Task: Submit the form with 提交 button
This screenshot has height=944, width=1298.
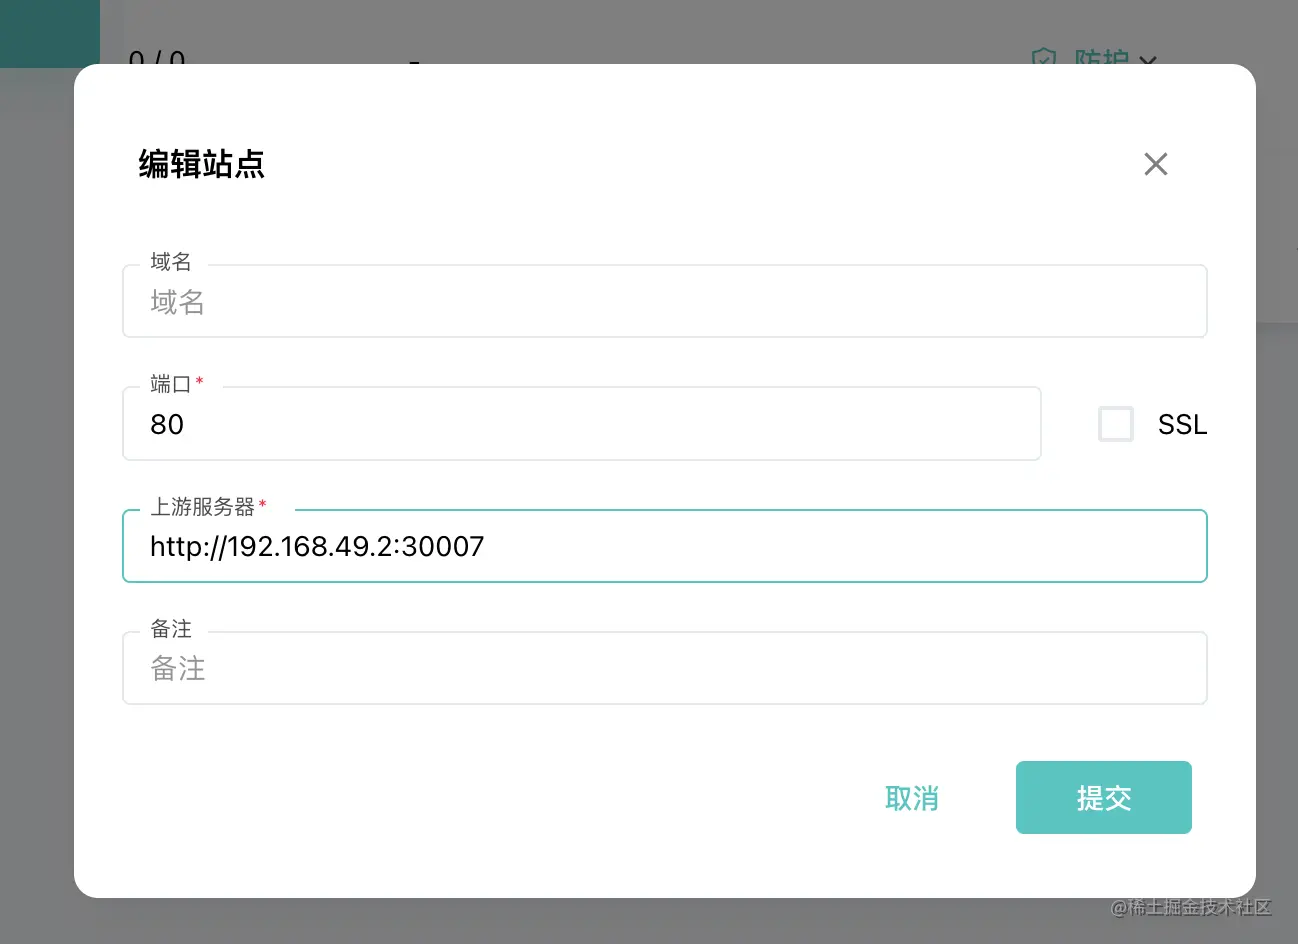Action: [1103, 797]
